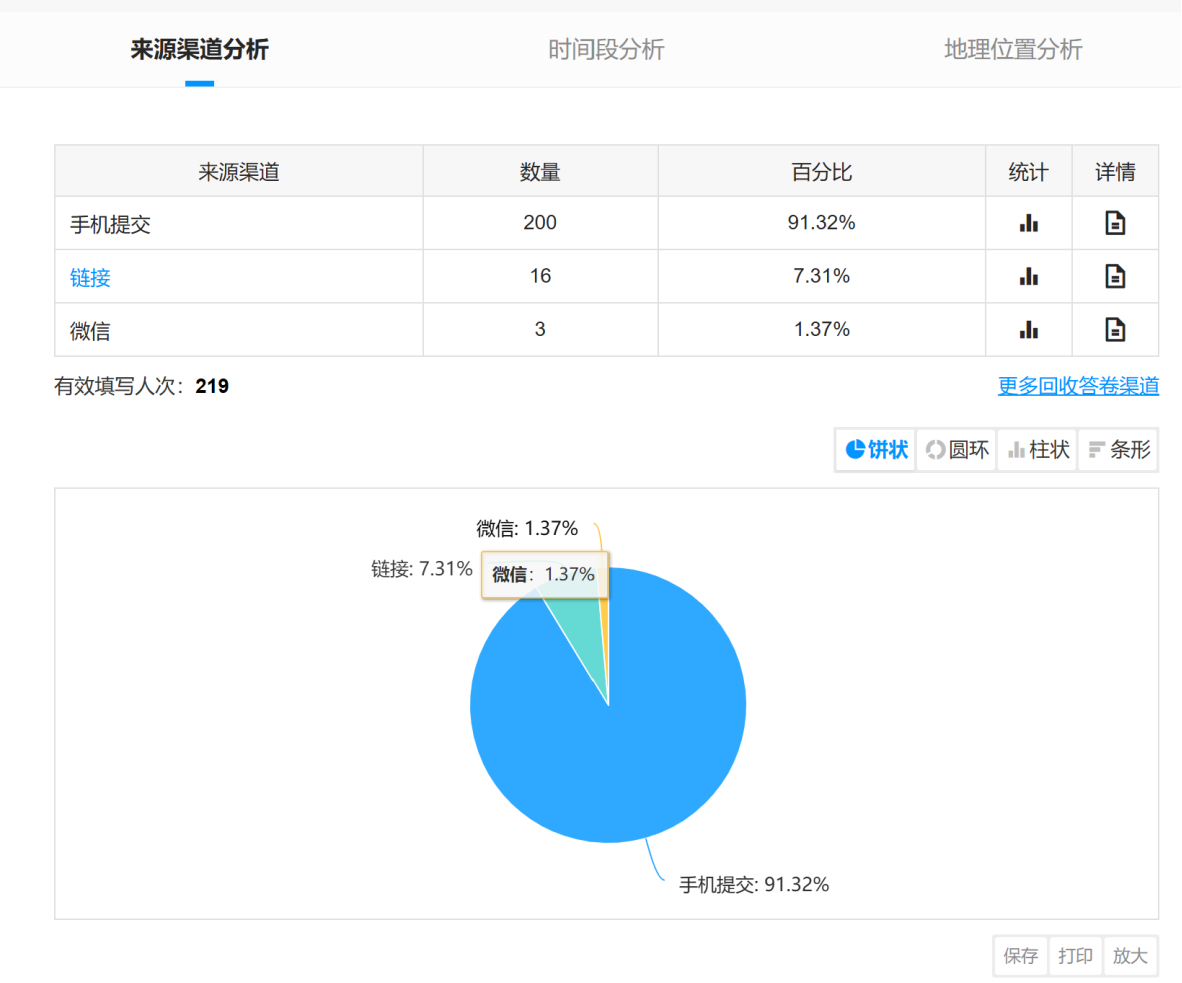The image size is (1182, 983).
Task: Click 放大 to enlarge the chart
Action: pyautogui.click(x=1130, y=956)
